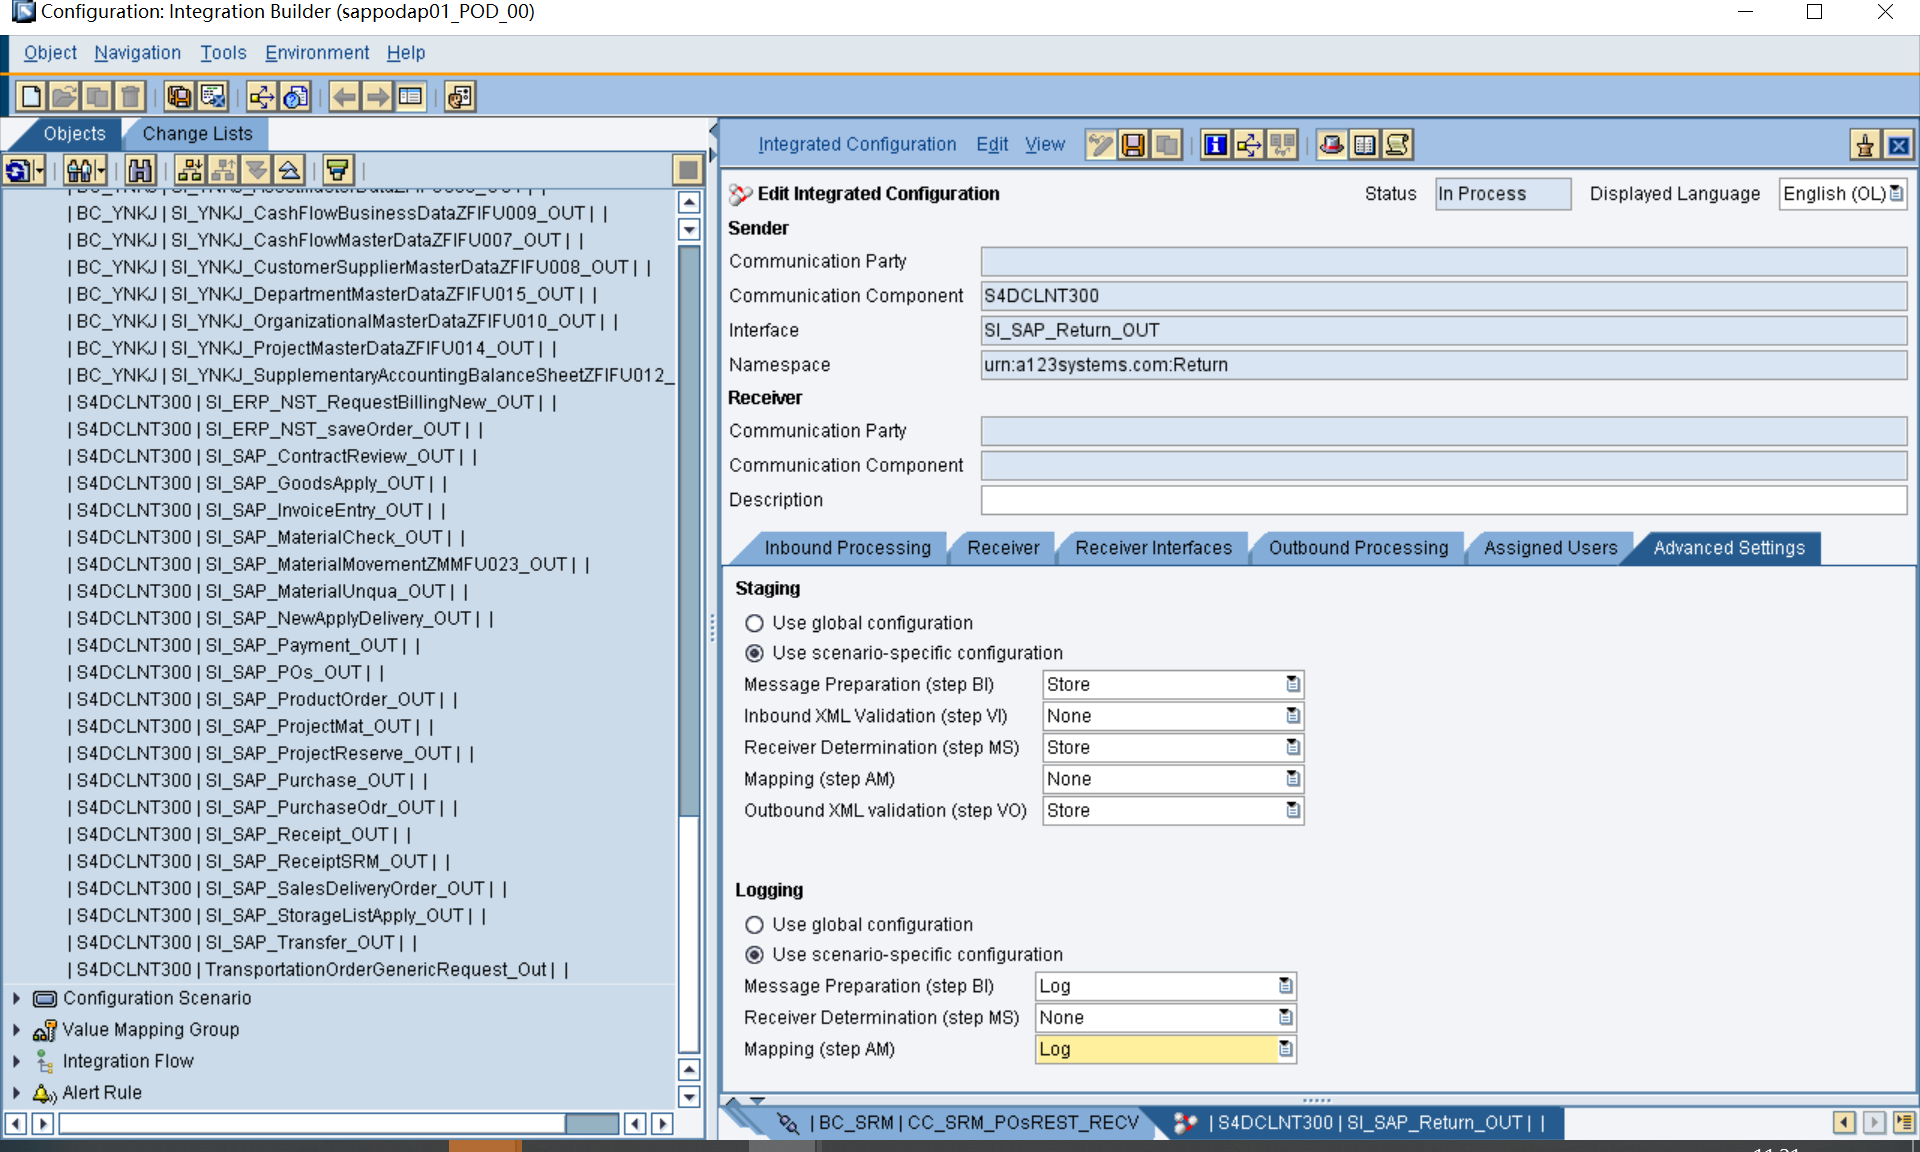Click the pencil edit/display switch icon

1100,145
